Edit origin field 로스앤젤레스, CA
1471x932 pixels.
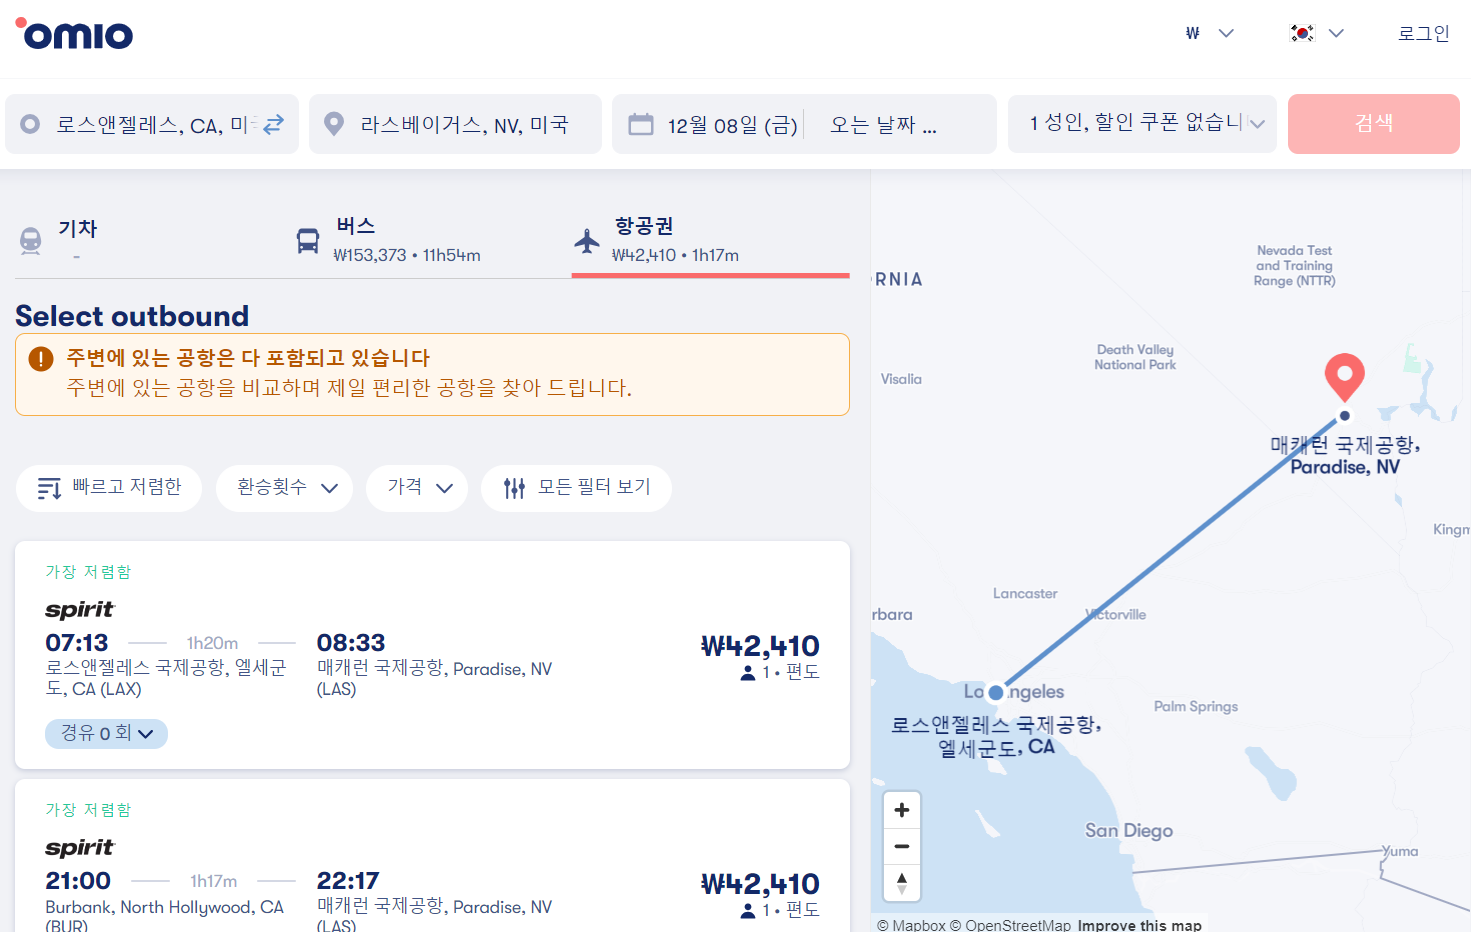pos(152,124)
